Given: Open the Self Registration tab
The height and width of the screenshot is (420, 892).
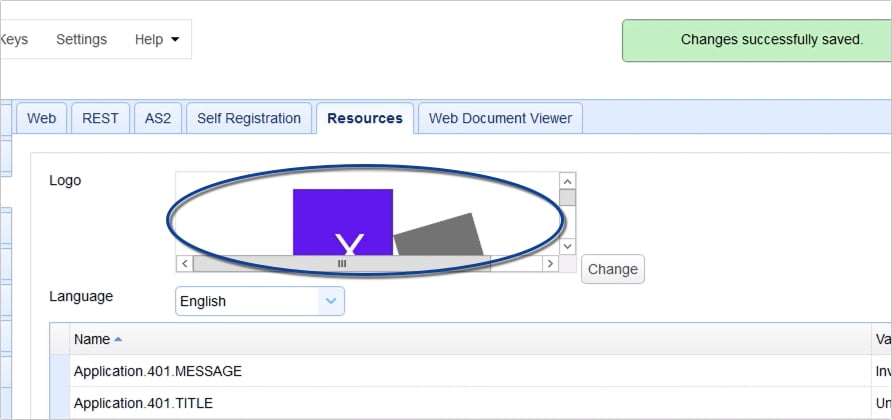Looking at the screenshot, I should (x=249, y=118).
